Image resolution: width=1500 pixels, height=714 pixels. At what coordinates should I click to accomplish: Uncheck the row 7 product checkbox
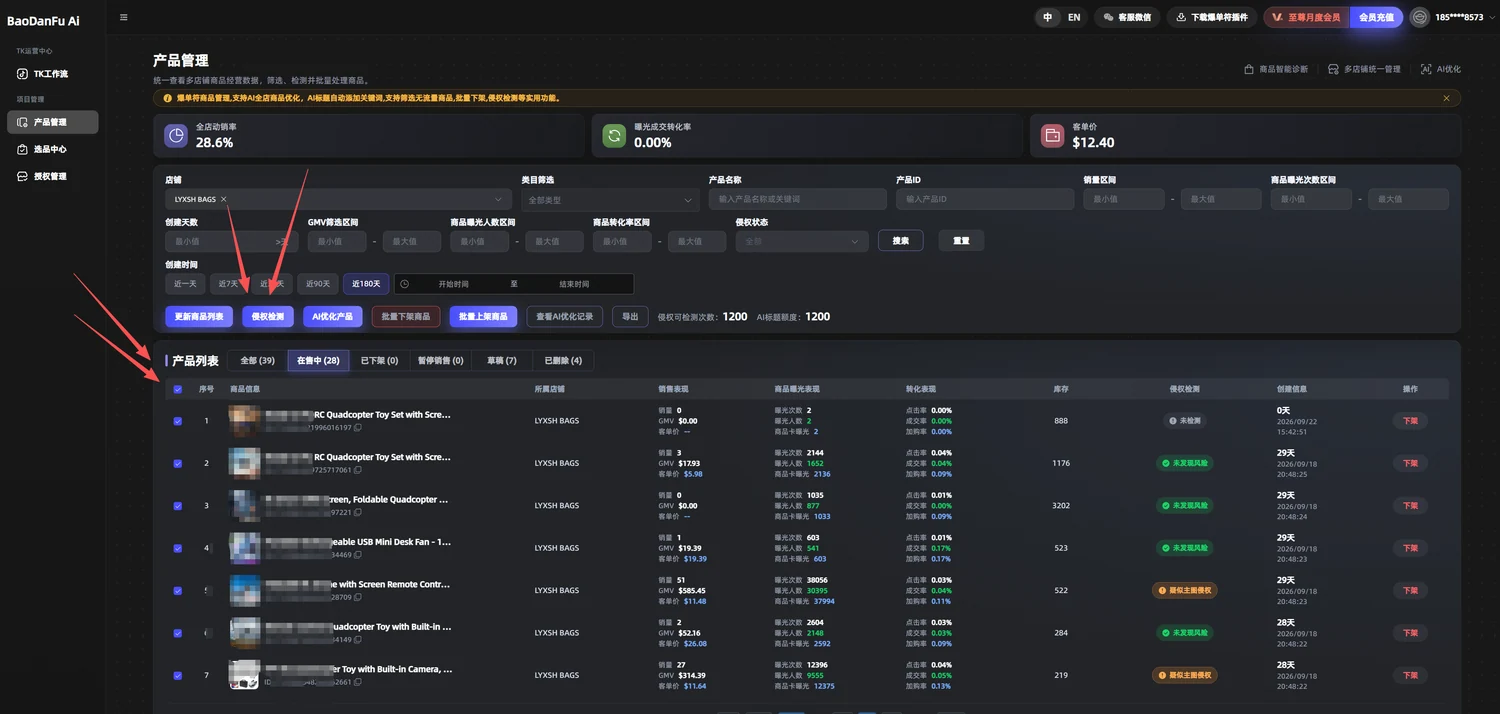coord(178,675)
